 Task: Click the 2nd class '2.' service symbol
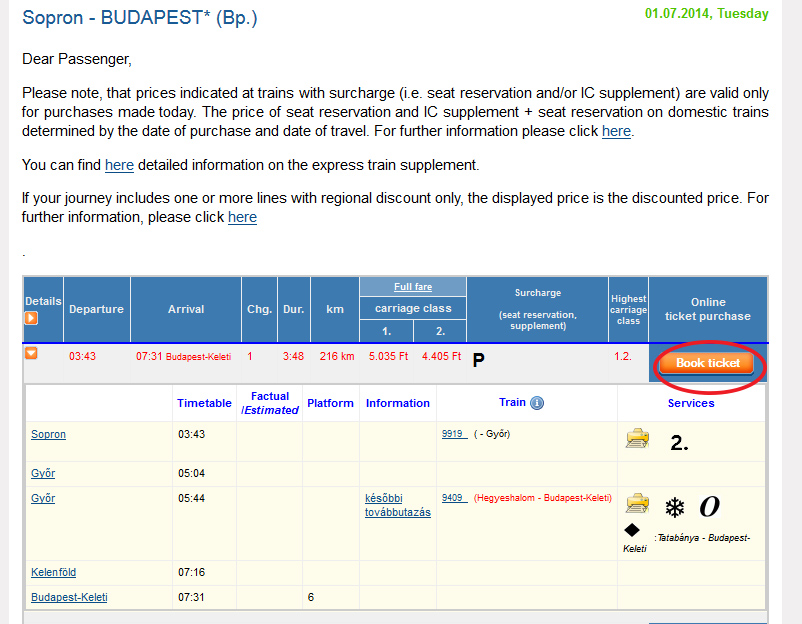(679, 444)
